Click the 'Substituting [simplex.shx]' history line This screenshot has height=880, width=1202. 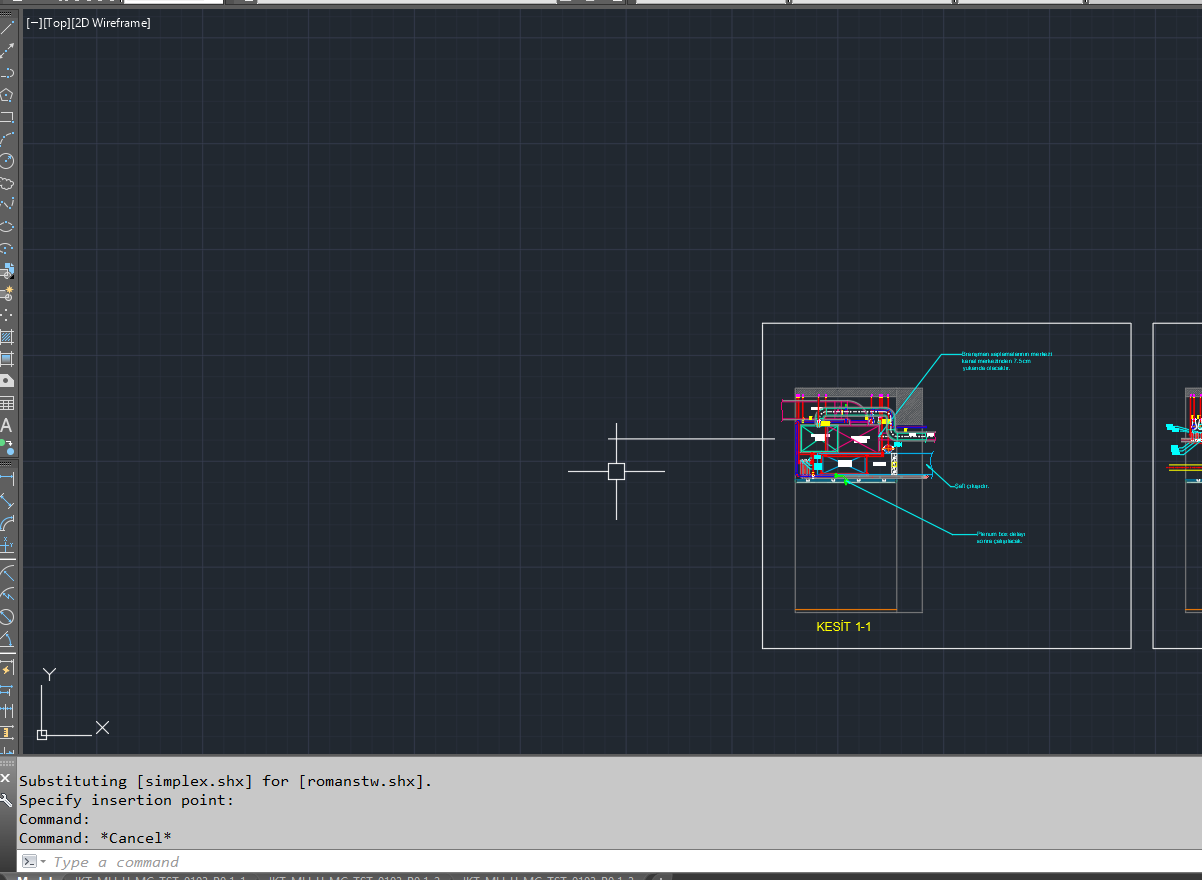pyautogui.click(x=226, y=781)
